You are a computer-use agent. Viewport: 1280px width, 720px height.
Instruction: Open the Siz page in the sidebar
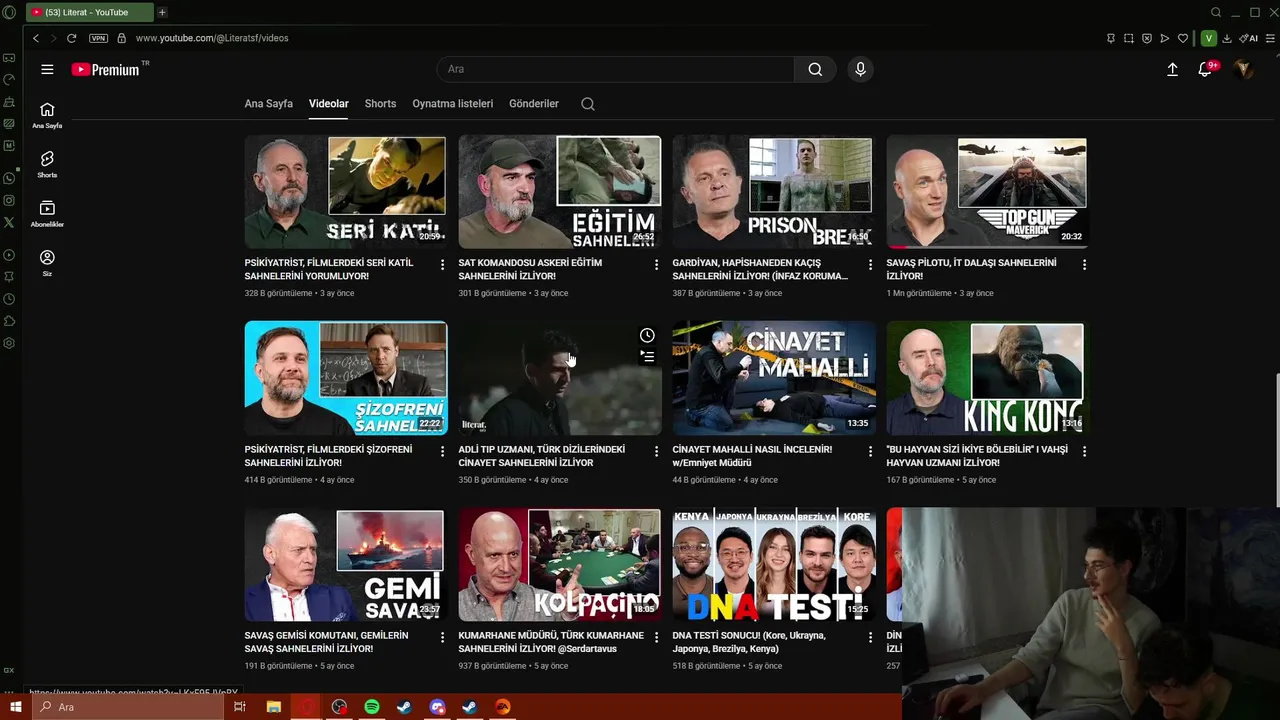point(47,263)
